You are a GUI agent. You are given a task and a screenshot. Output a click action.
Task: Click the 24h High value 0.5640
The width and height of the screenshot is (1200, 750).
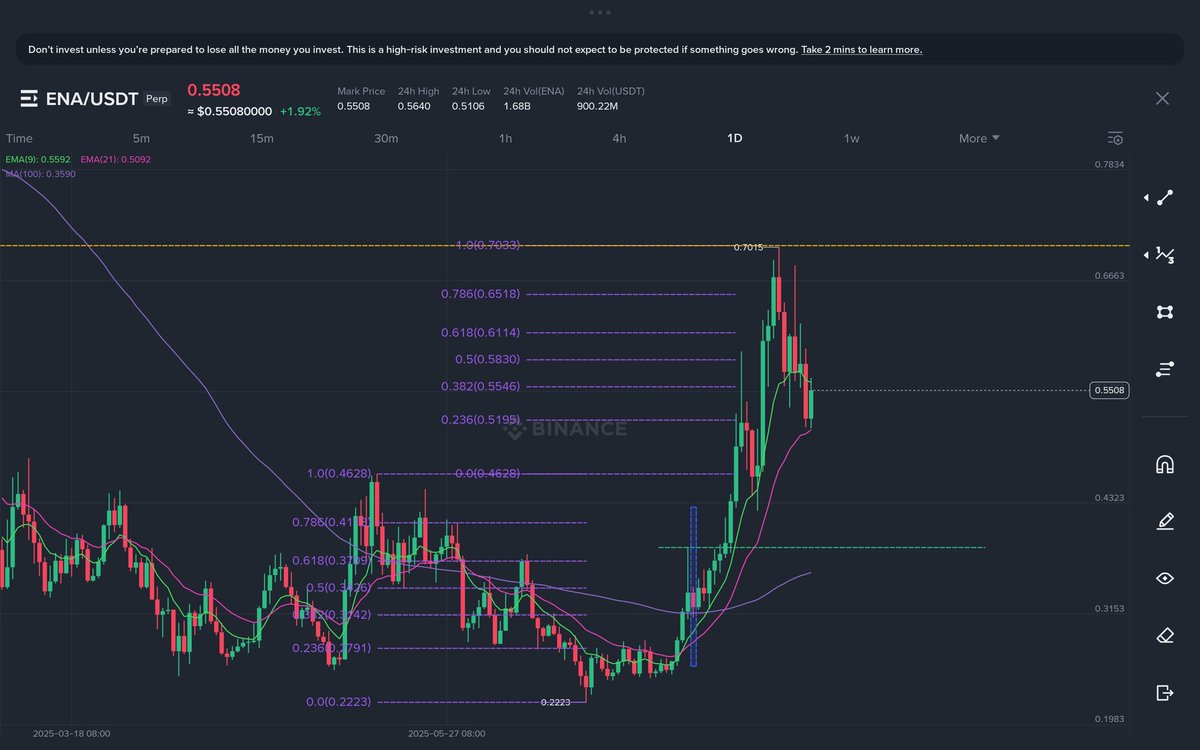click(x=414, y=106)
